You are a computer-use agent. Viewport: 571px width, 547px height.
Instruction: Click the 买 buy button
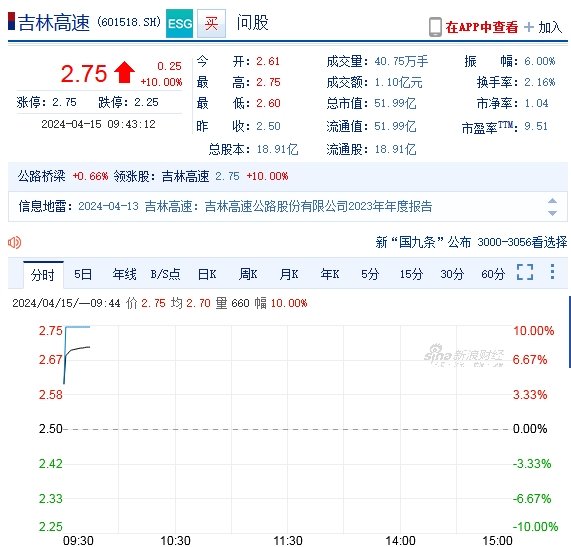[211, 24]
